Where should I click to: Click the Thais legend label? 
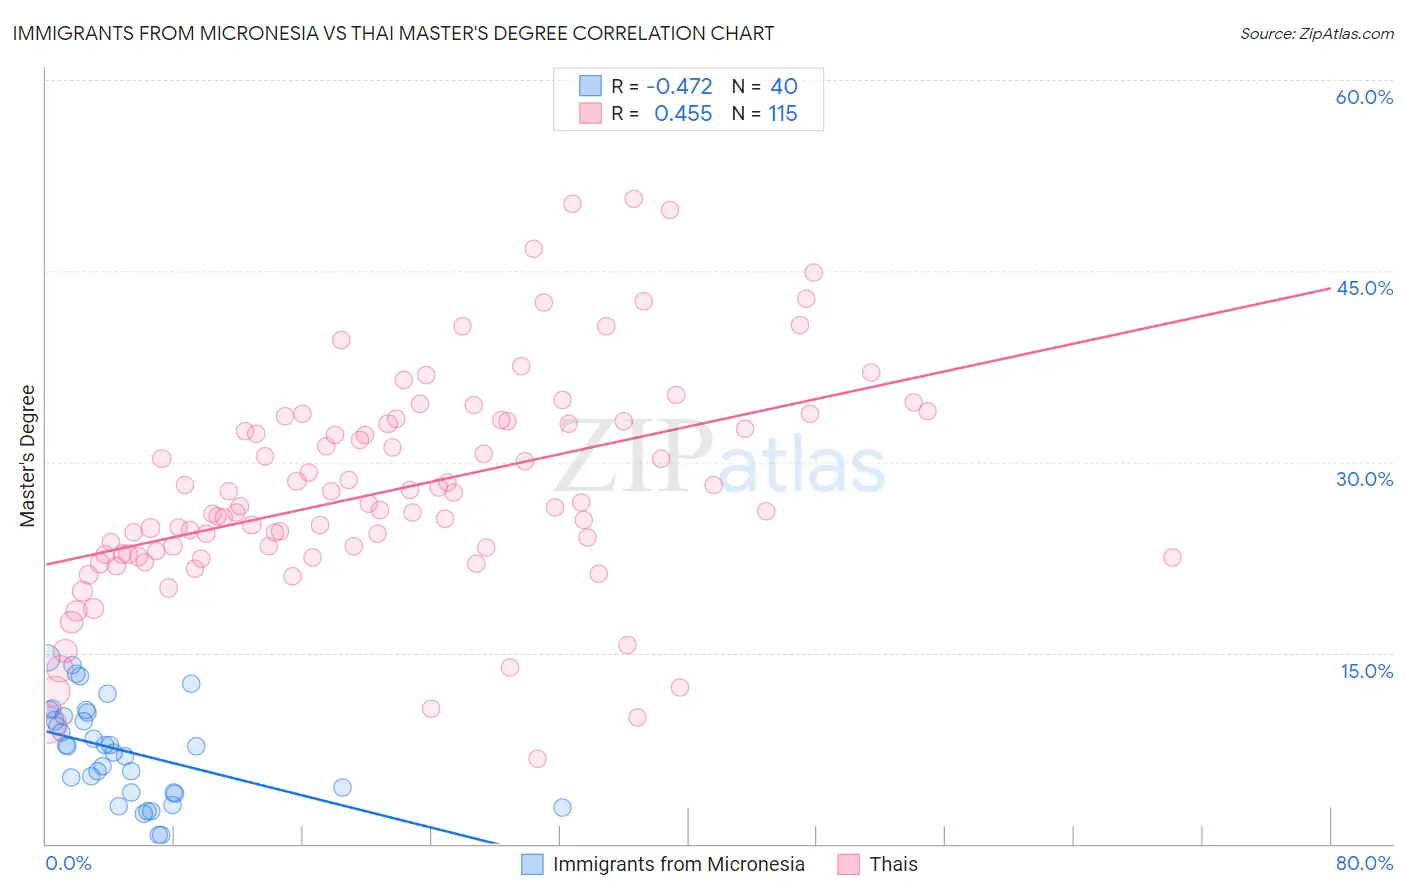coord(894,864)
